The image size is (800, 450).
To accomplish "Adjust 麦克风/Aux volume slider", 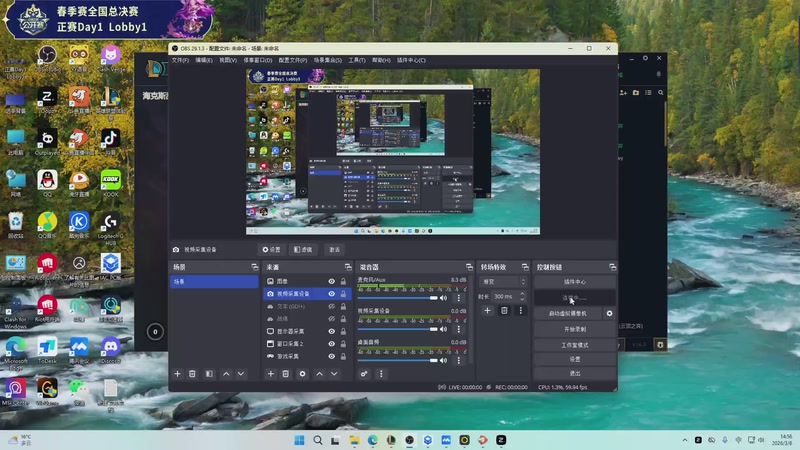I will 398,298.
